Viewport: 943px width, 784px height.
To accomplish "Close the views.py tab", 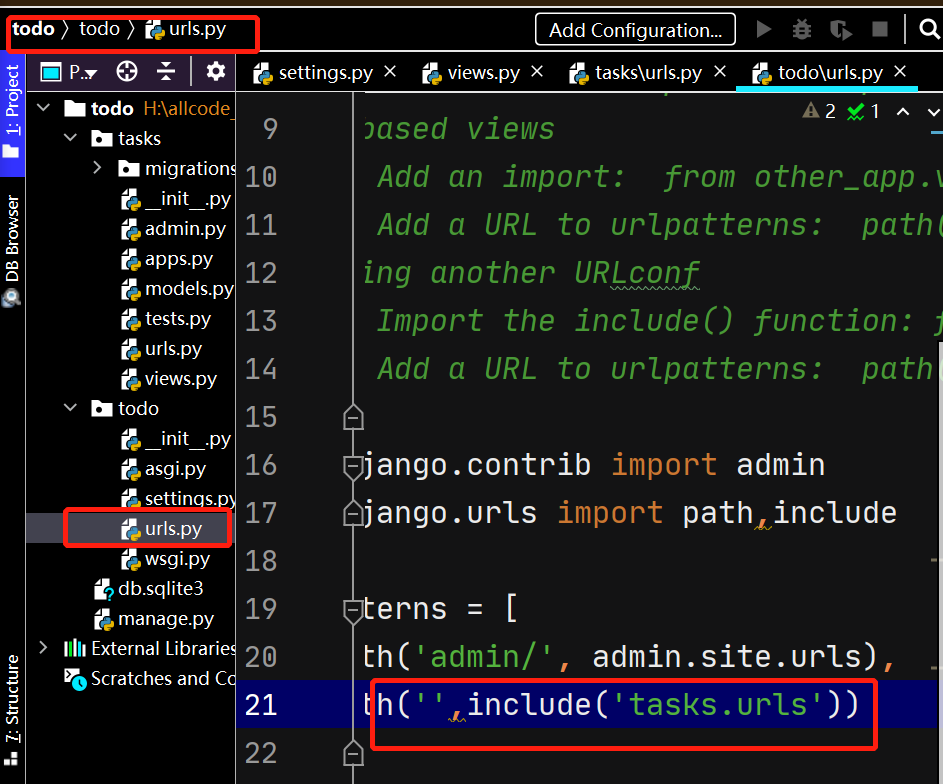I will point(537,72).
